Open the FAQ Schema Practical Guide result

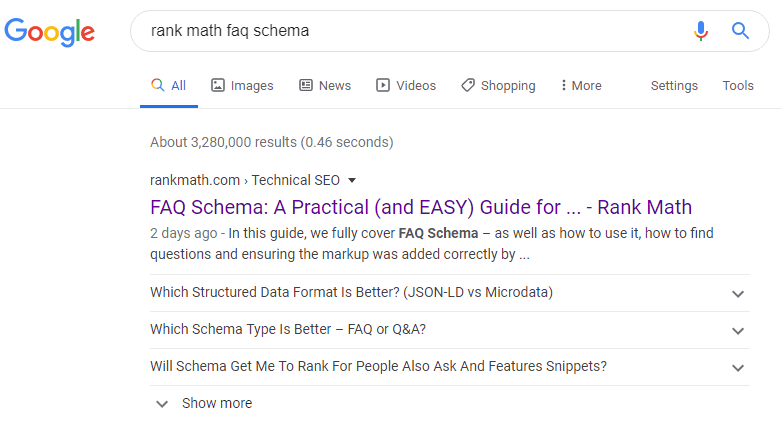[421, 207]
